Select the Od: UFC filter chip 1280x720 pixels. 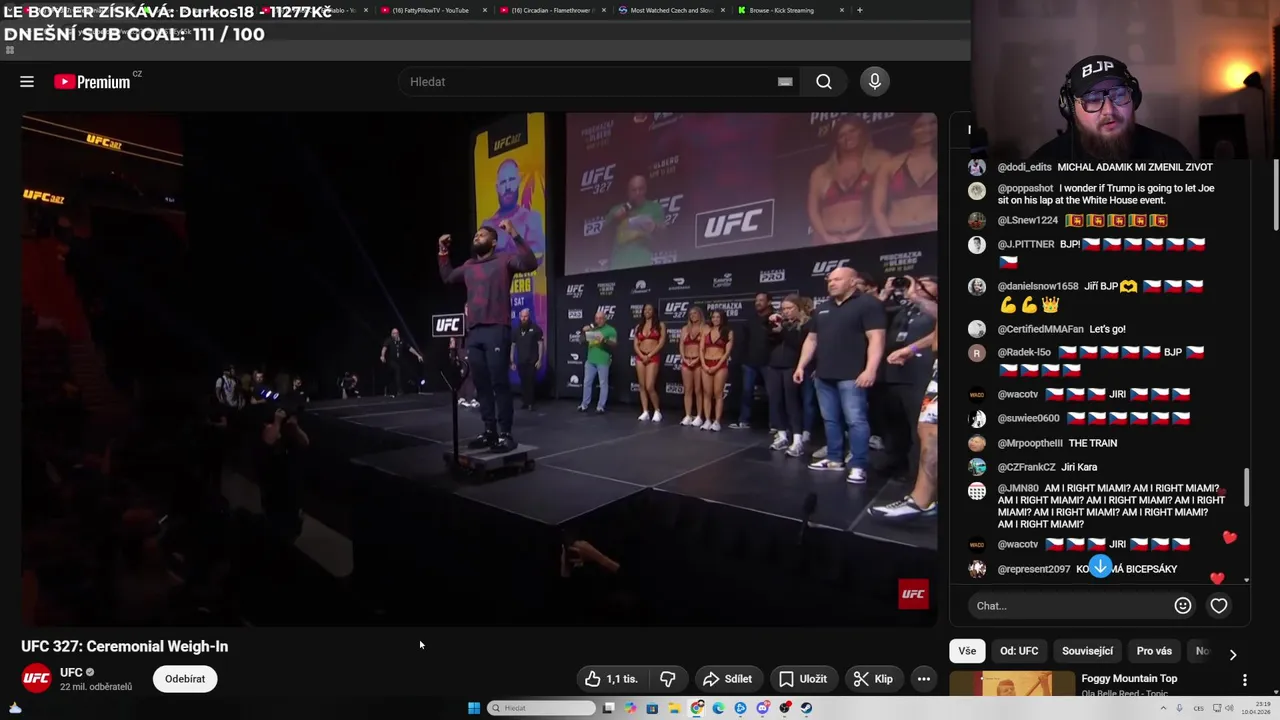tap(1019, 651)
